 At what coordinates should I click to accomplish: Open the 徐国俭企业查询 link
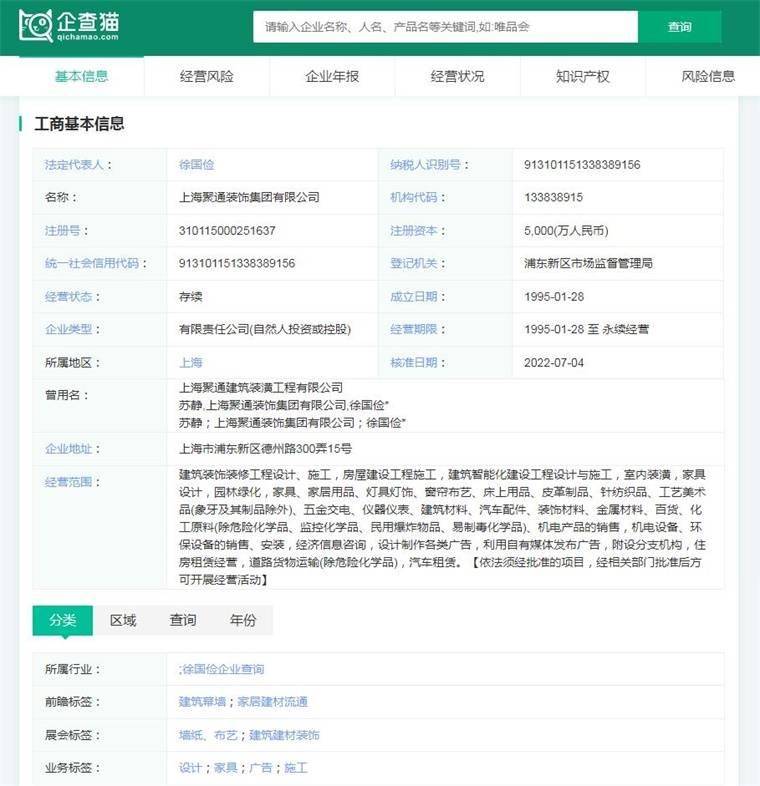tap(222, 669)
